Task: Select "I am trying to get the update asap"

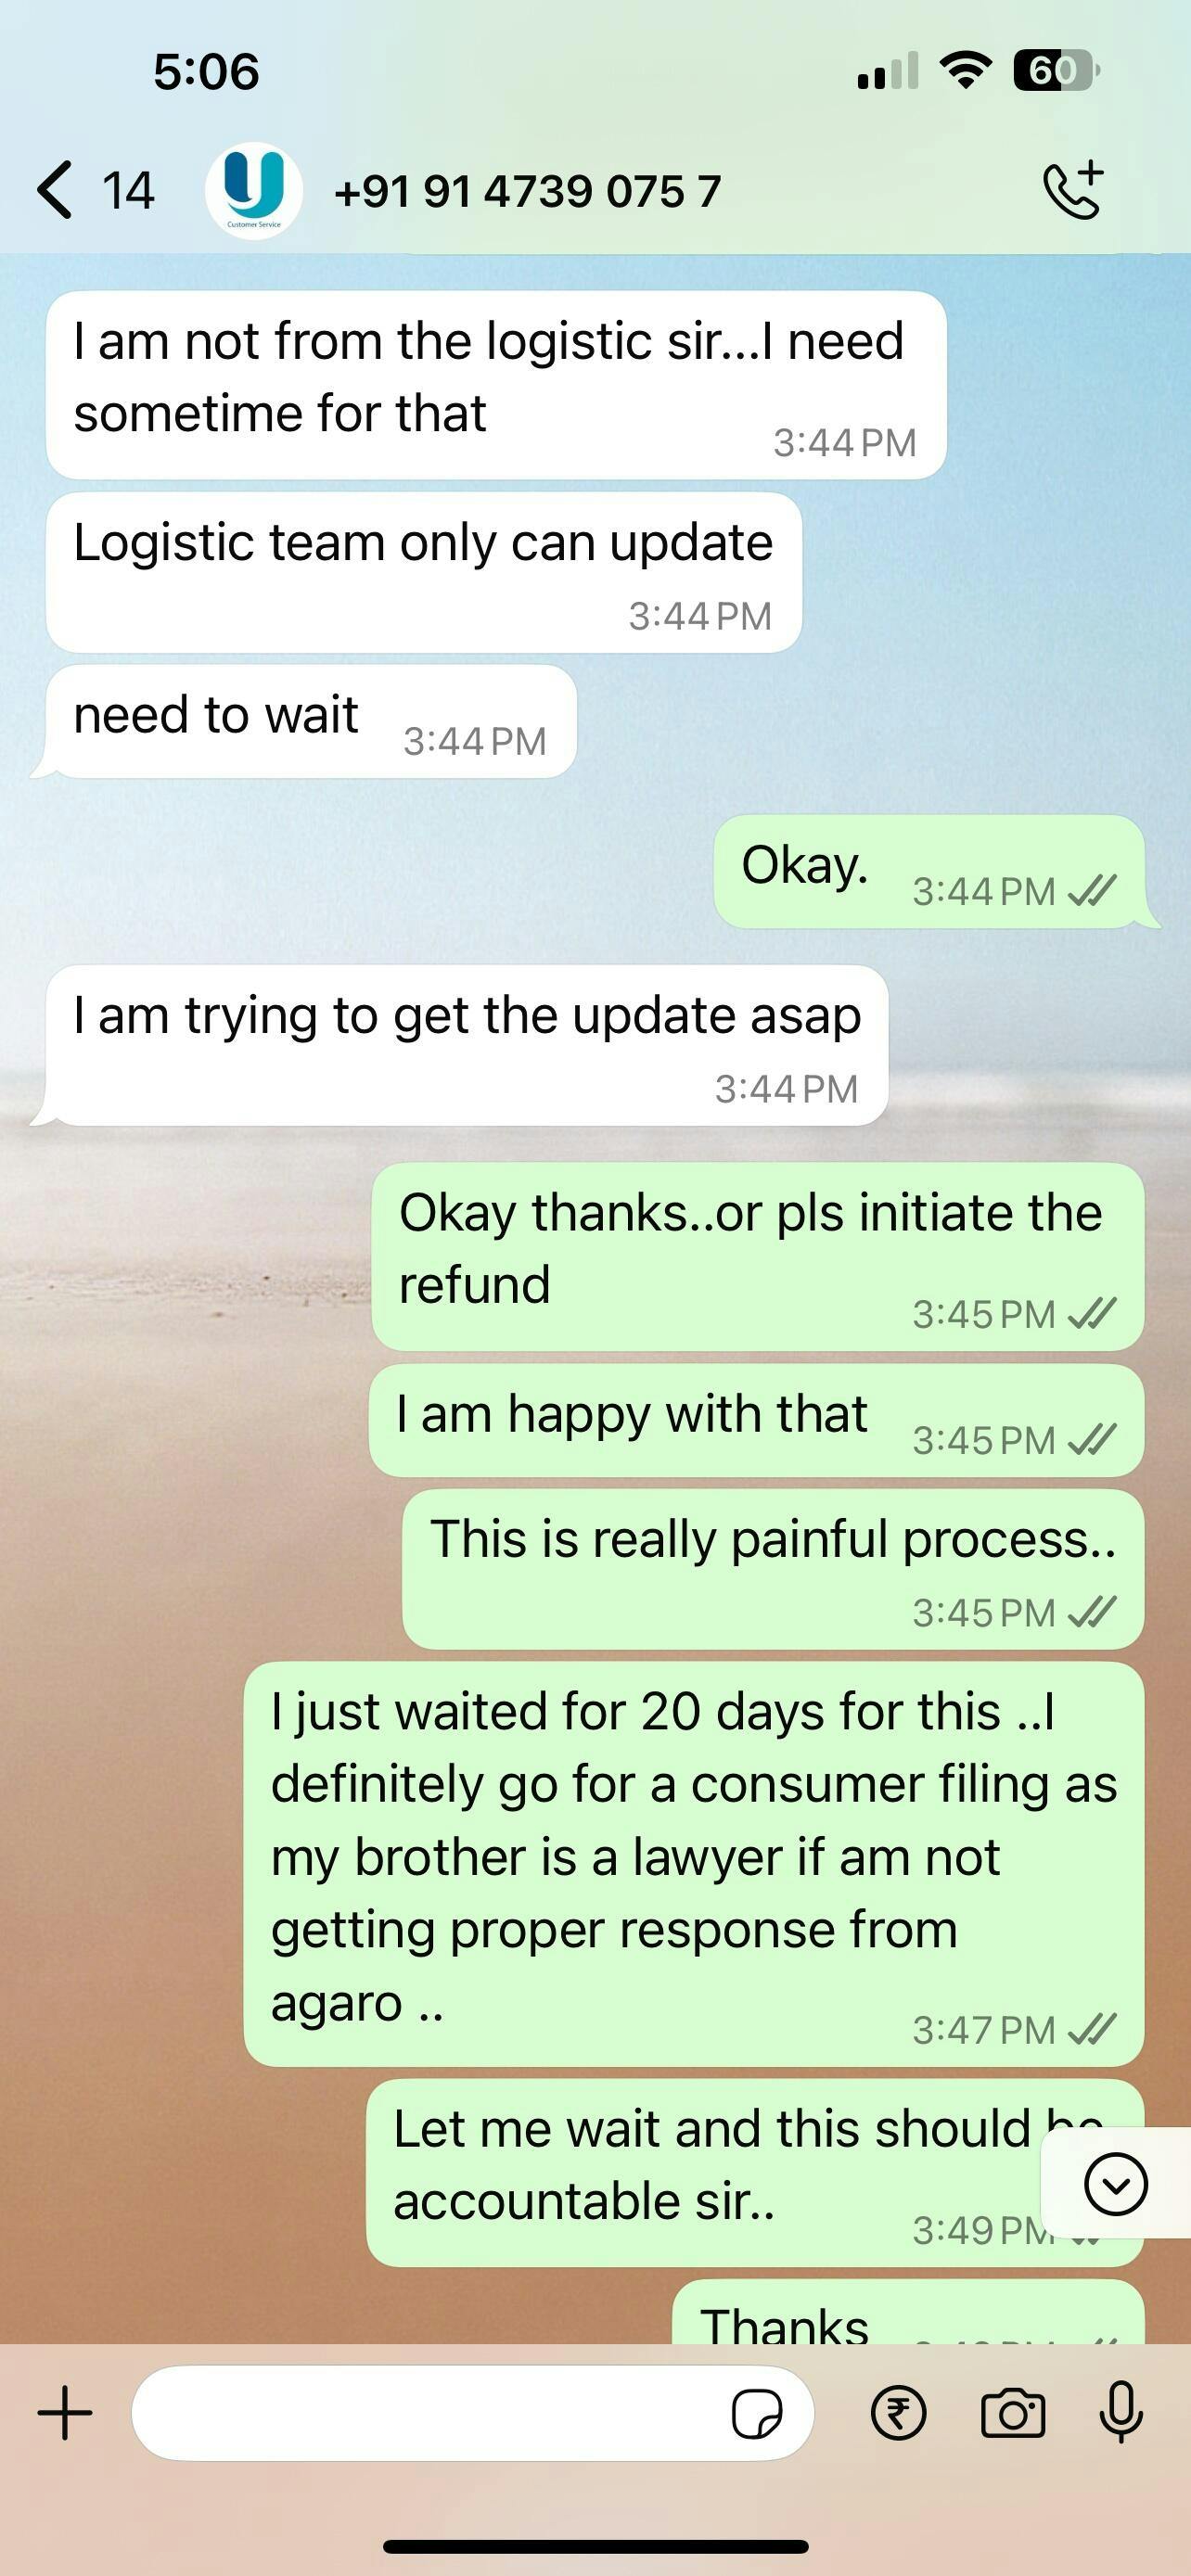Action: [x=467, y=1045]
